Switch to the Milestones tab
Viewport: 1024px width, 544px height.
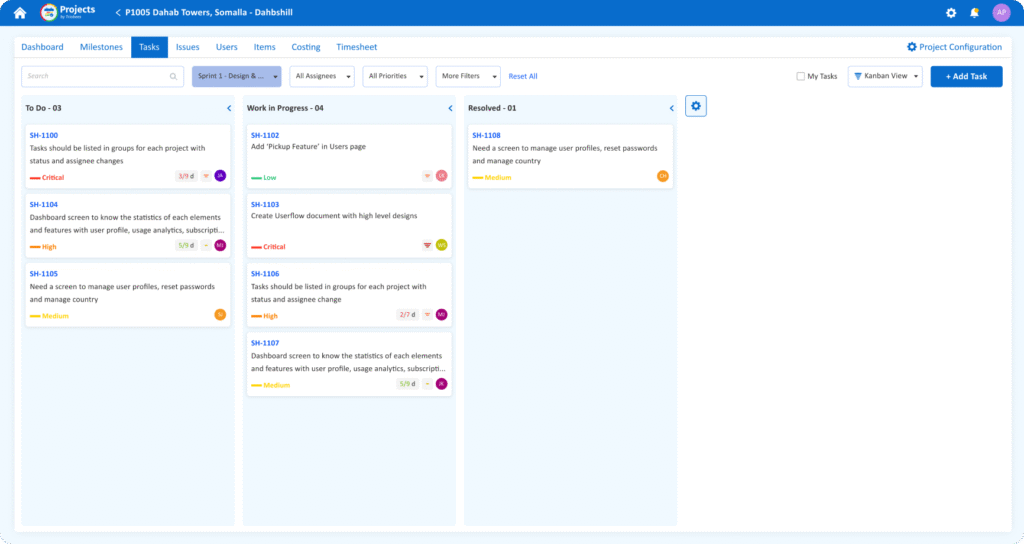point(101,47)
